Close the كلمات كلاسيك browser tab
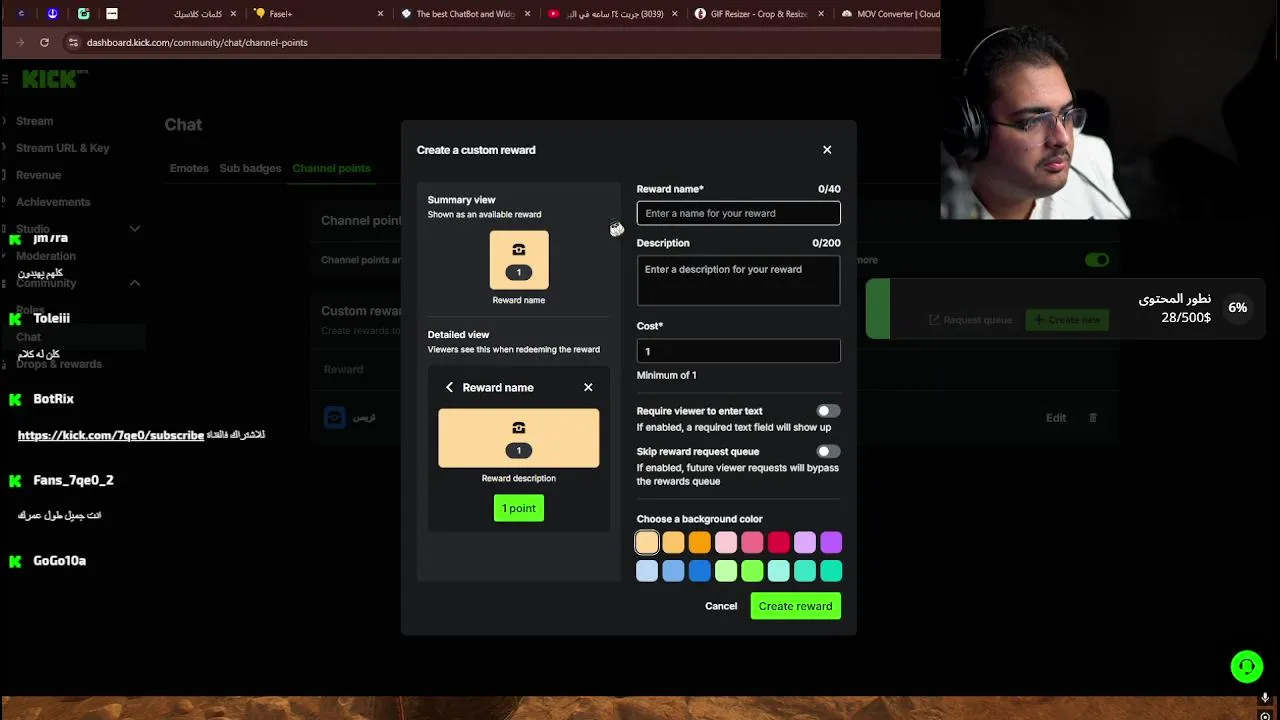 pyautogui.click(x=233, y=14)
